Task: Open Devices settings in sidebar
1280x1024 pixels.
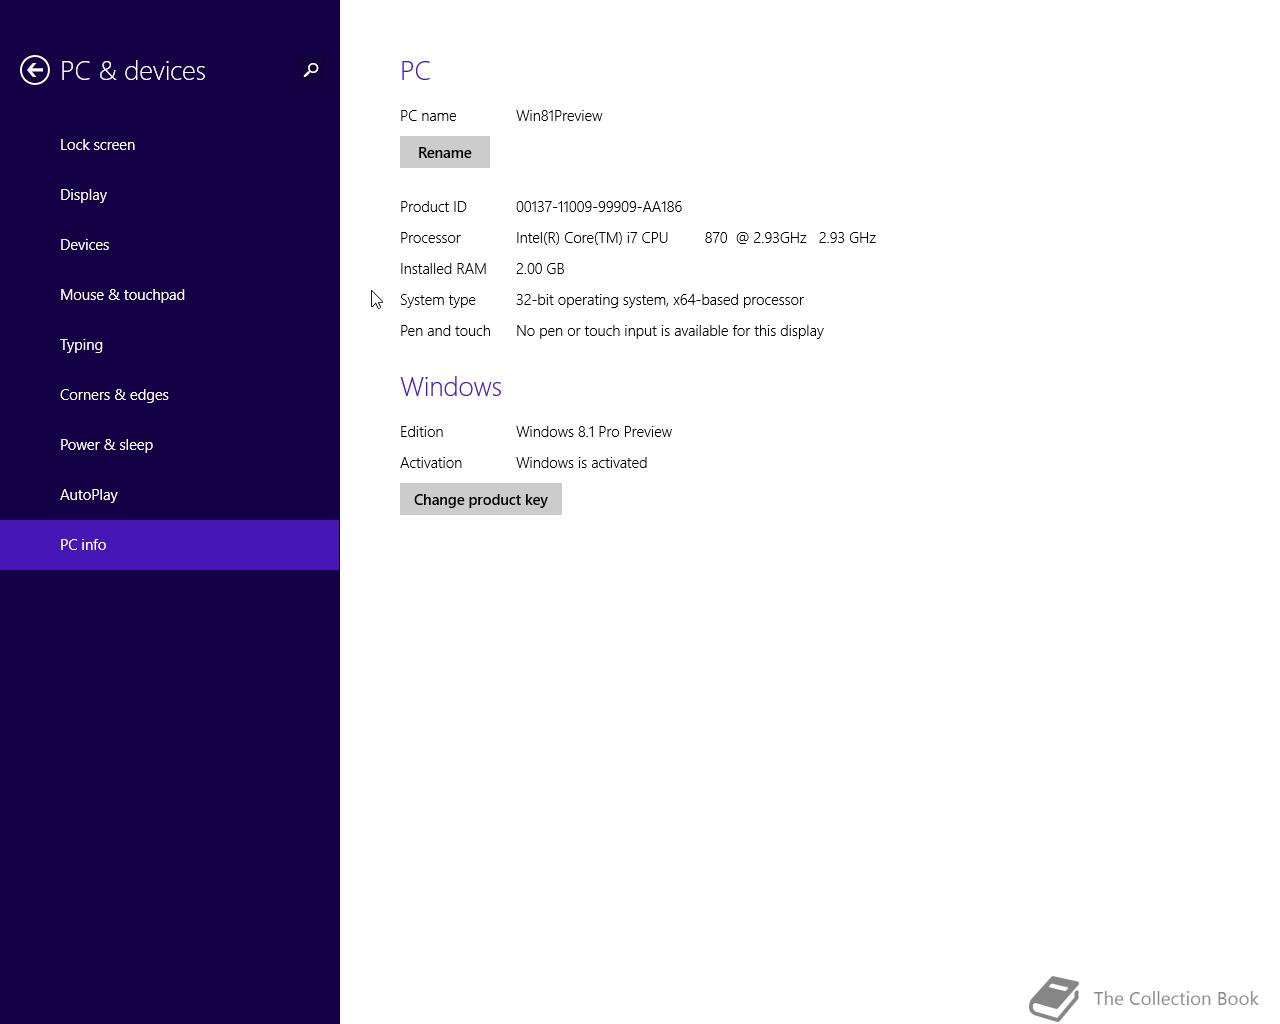Action: point(170,245)
